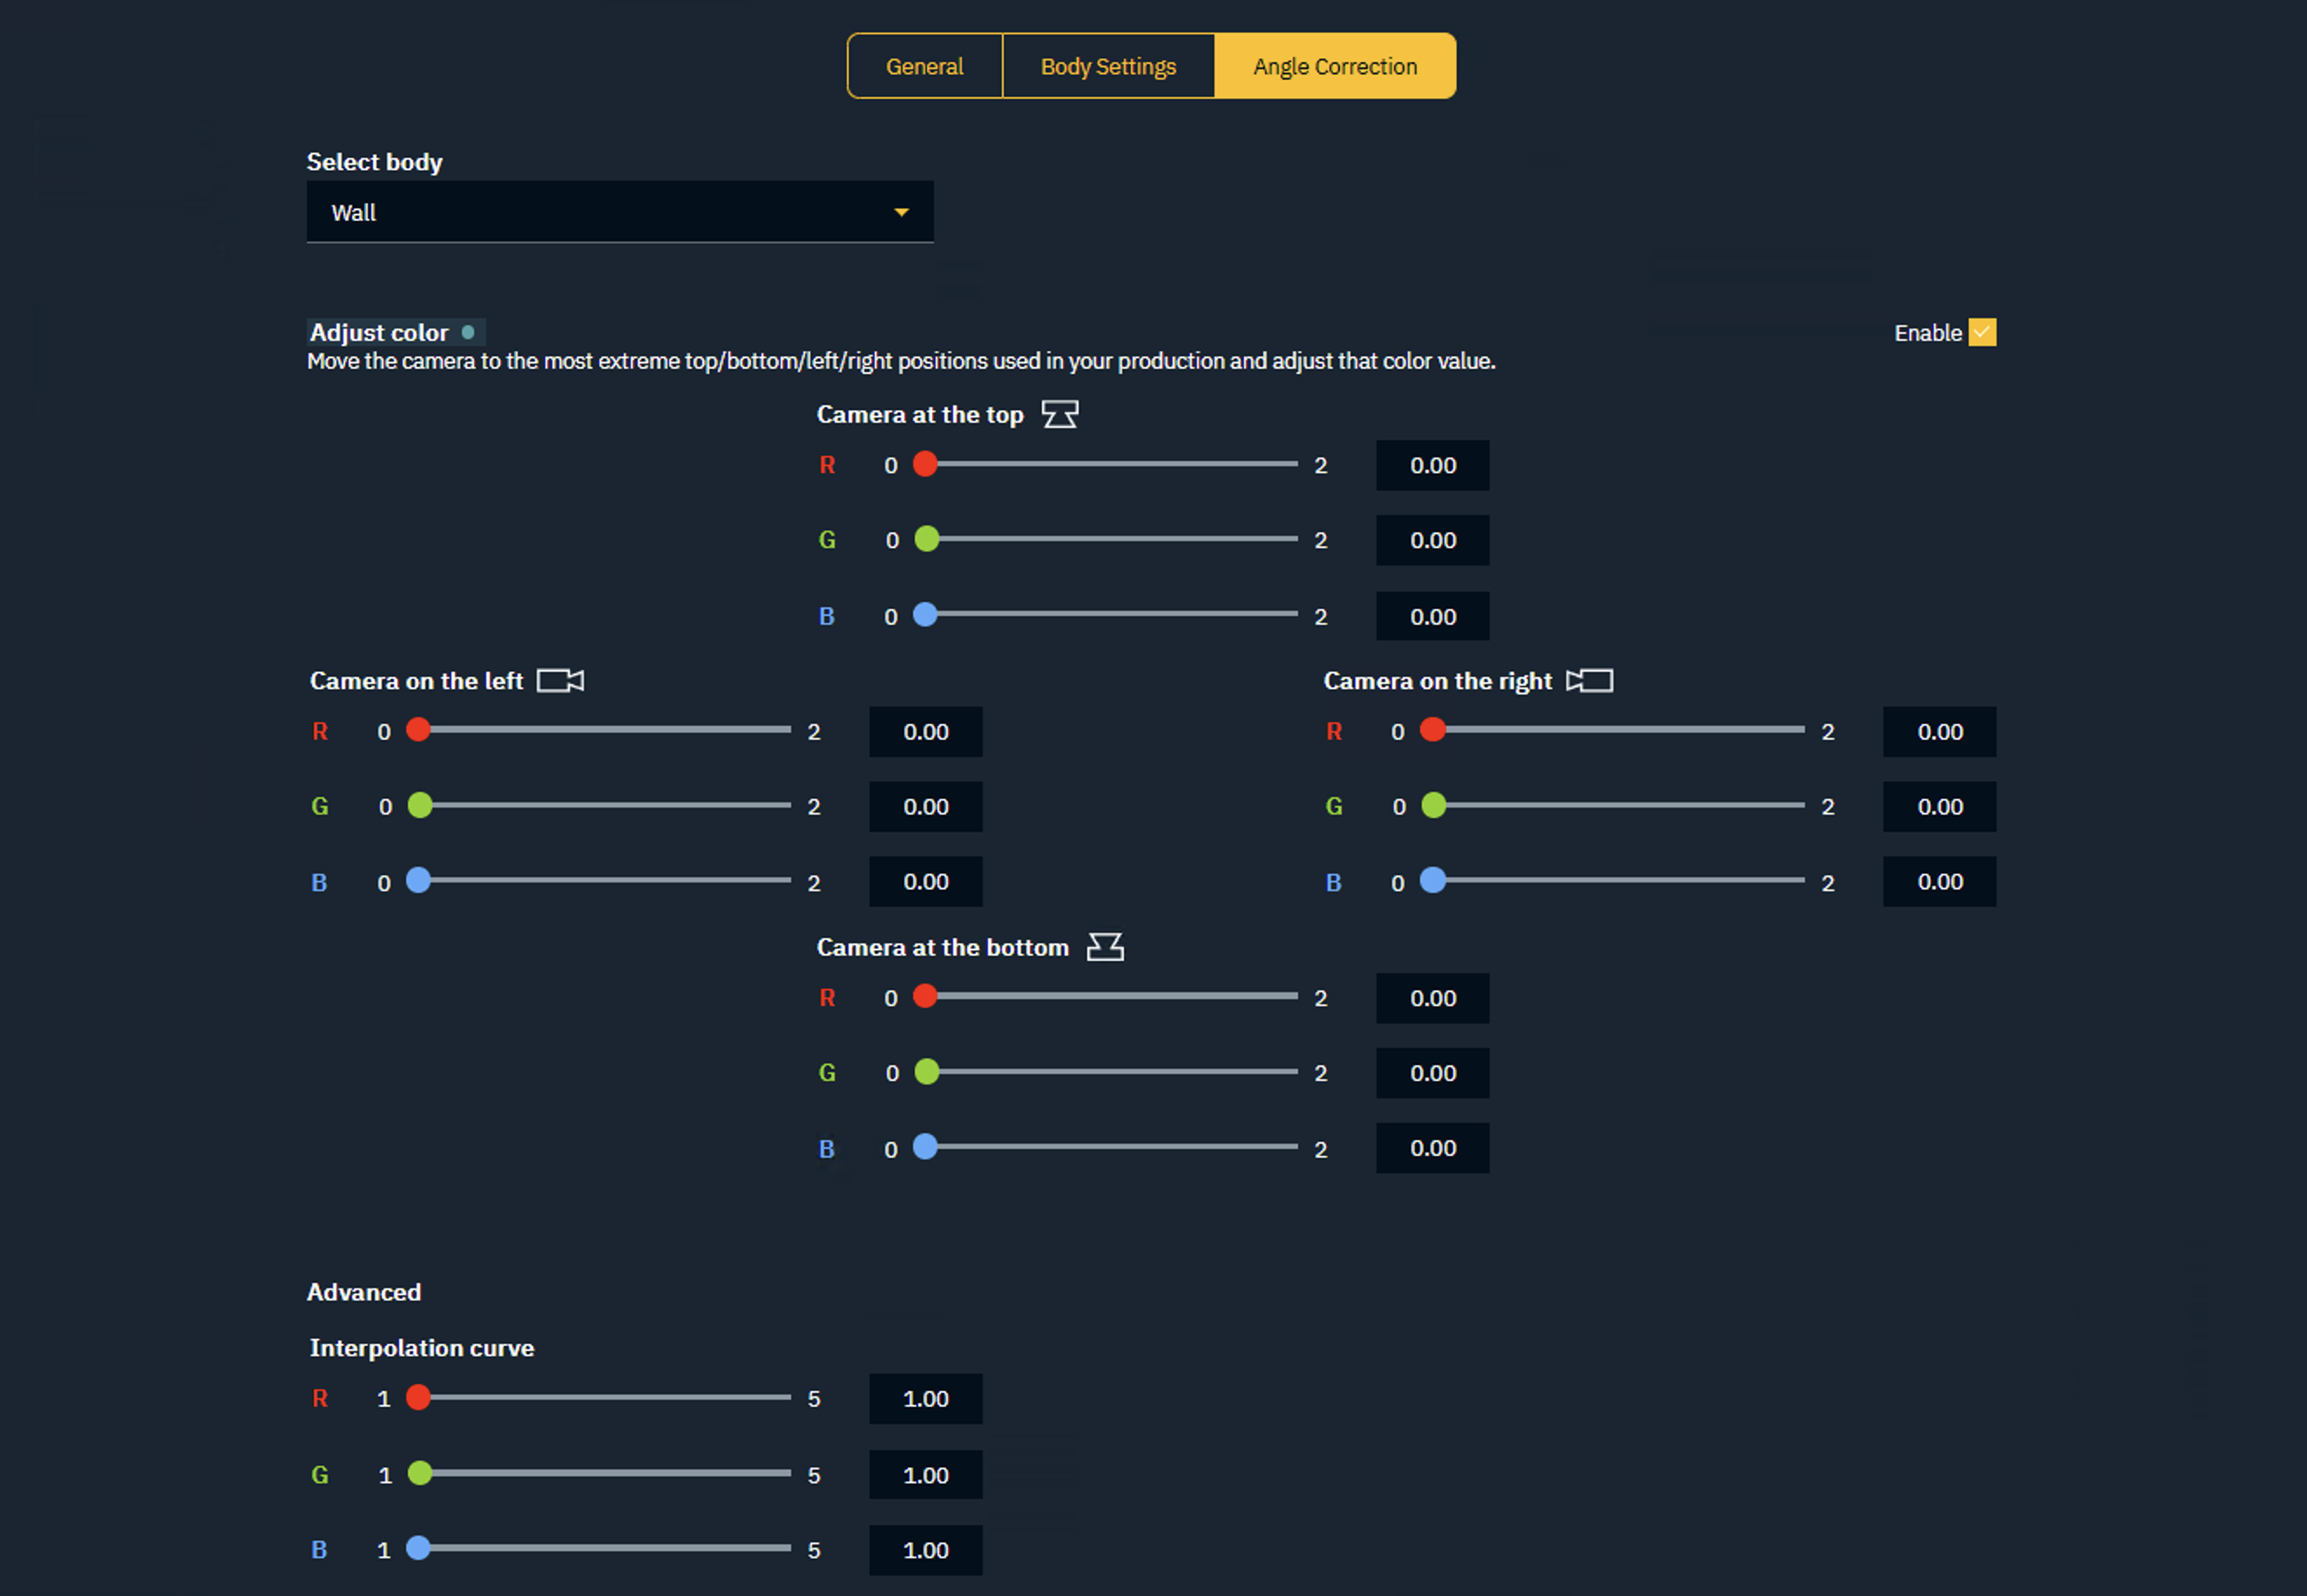Click the Interpolation curve B slider

coord(599,1548)
